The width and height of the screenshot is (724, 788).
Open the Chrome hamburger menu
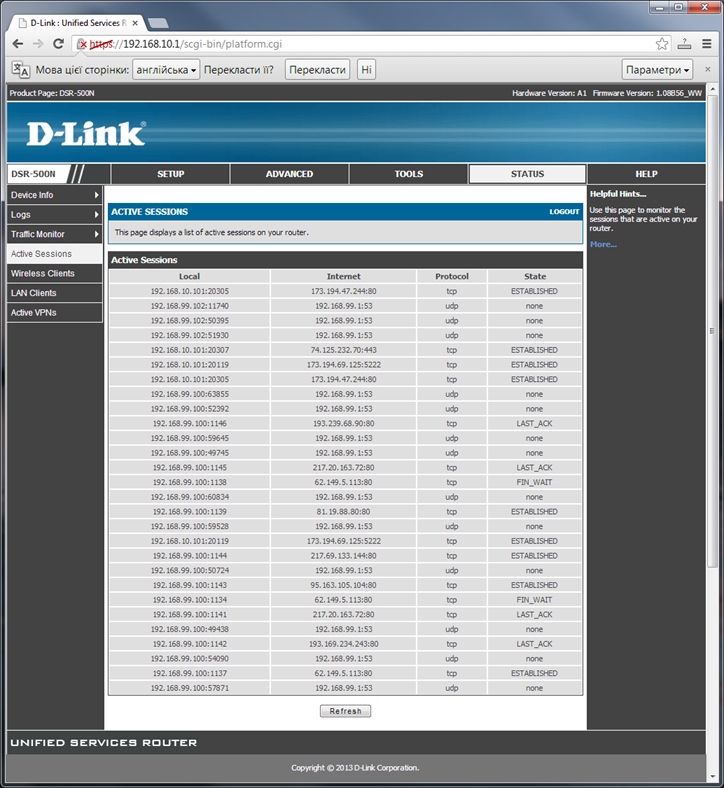click(708, 44)
